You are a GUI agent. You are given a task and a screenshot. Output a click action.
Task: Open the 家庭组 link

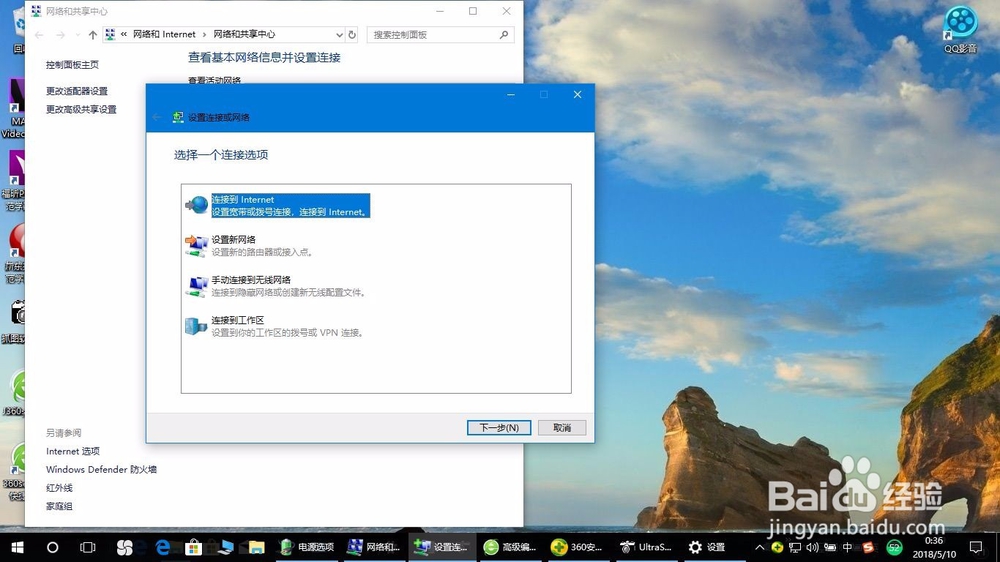click(x=59, y=507)
